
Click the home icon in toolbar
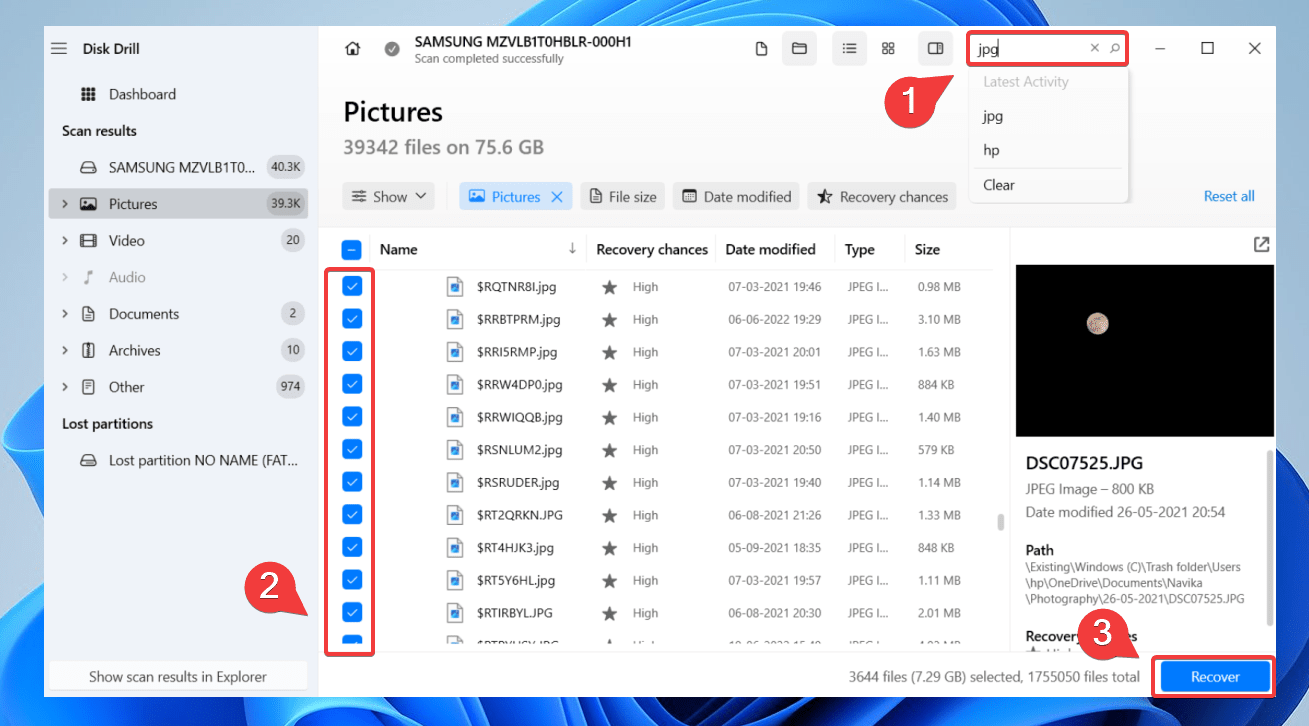[352, 49]
